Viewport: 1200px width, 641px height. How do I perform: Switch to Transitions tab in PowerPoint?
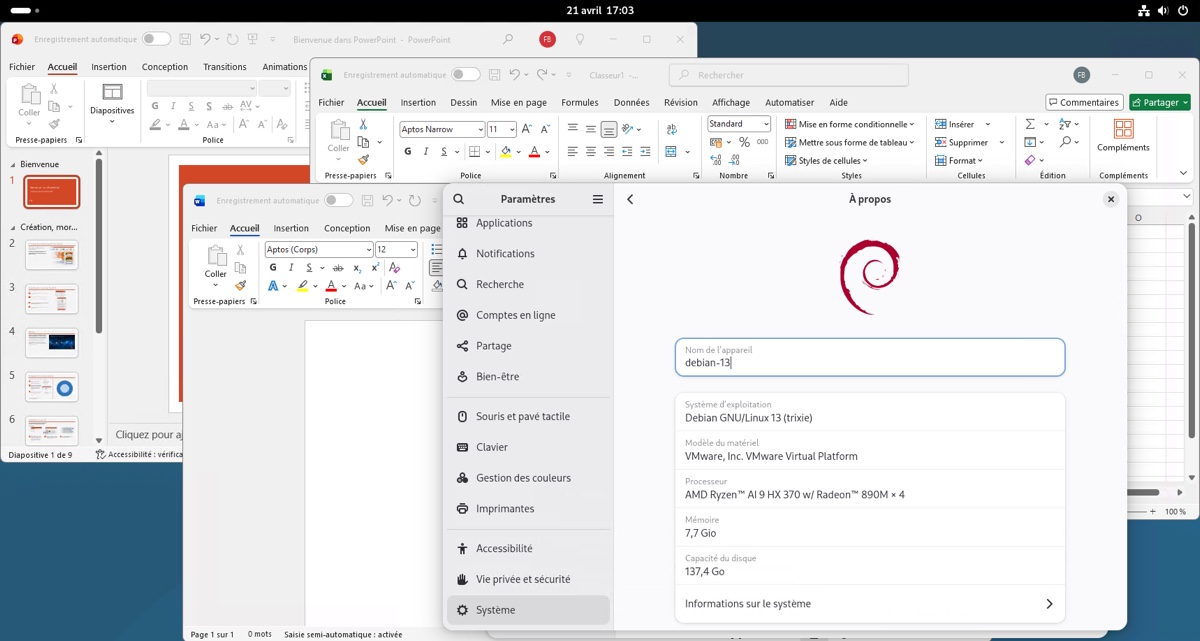(x=224, y=67)
